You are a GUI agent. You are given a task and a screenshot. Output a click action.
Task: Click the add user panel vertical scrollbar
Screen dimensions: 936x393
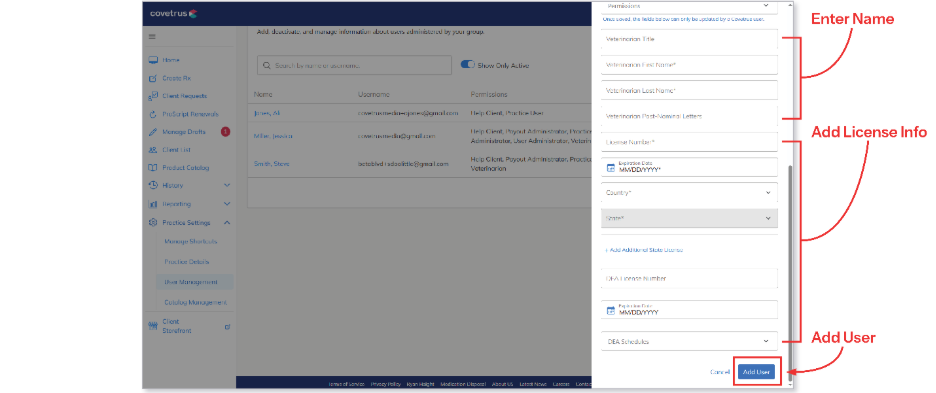[x=791, y=272]
